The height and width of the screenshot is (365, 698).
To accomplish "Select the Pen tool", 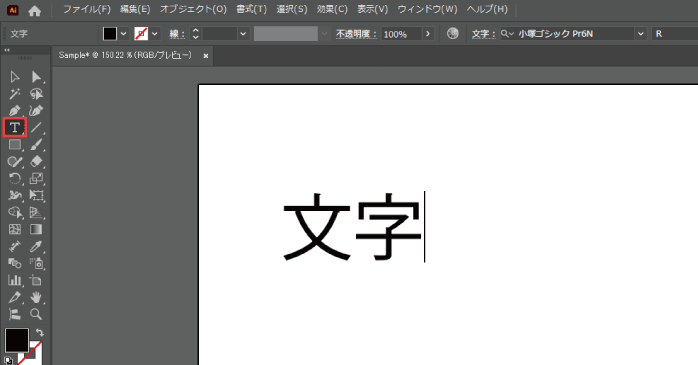I will [15, 110].
